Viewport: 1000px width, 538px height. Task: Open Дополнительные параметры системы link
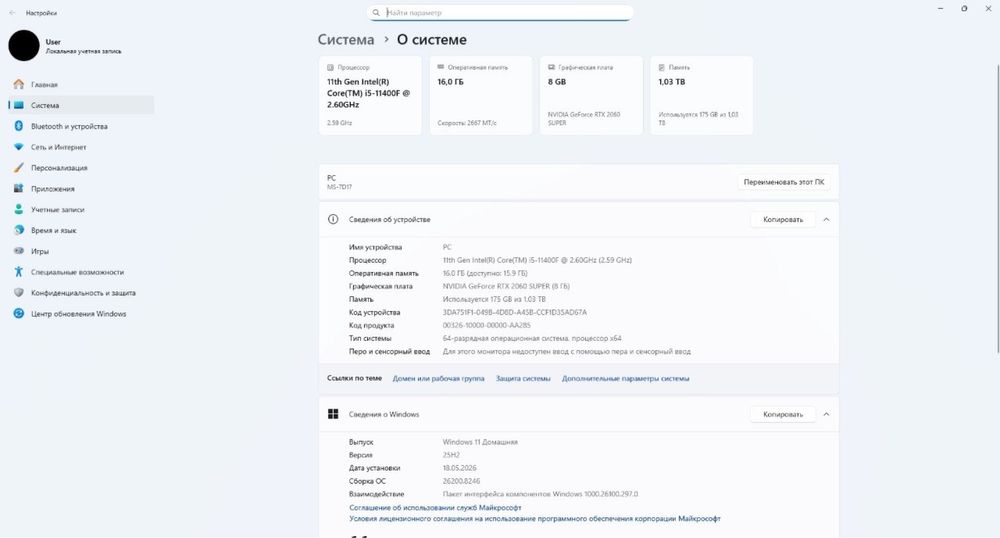point(625,379)
